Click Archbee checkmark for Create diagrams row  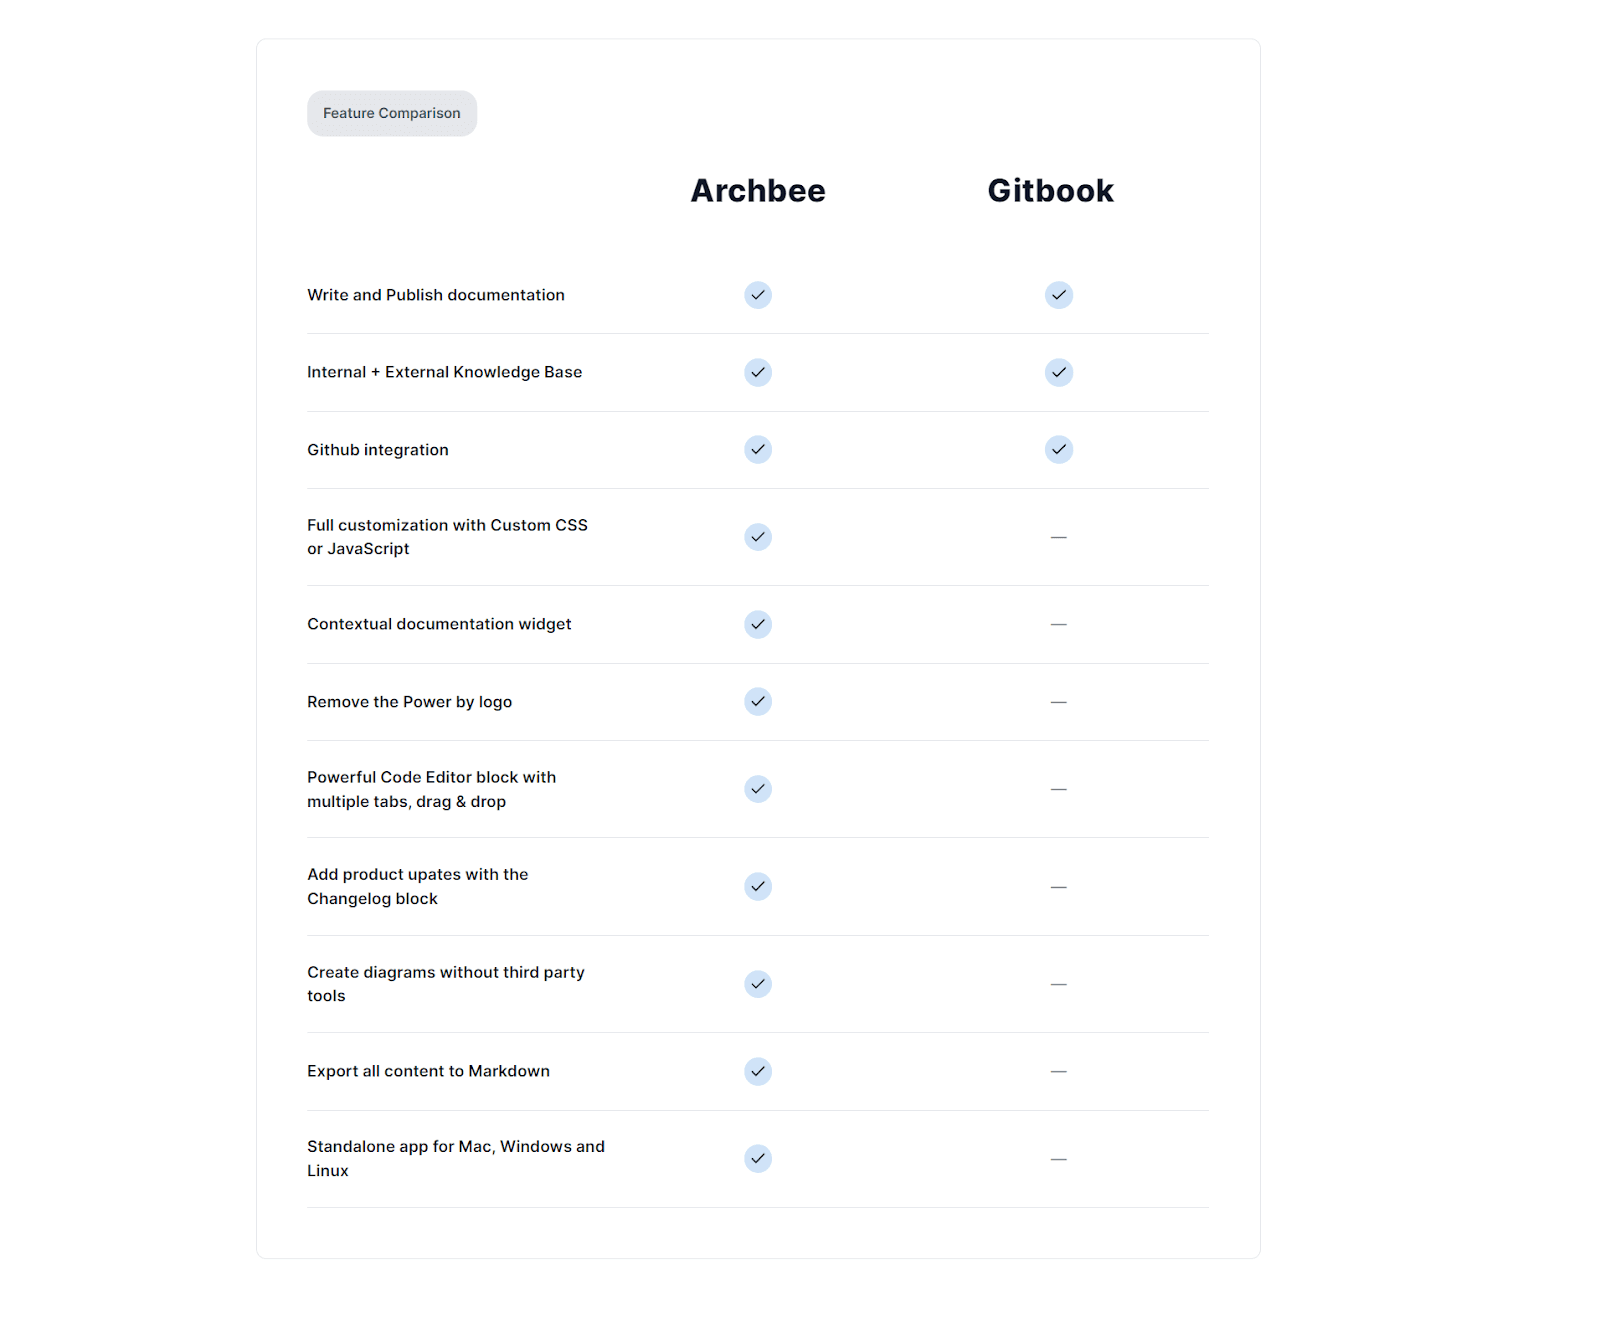point(758,984)
